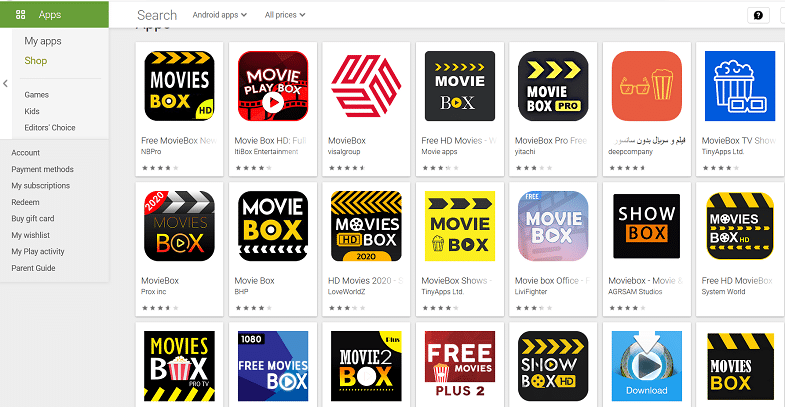Open the All prices filter dropdown
The image size is (785, 407).
(x=285, y=15)
